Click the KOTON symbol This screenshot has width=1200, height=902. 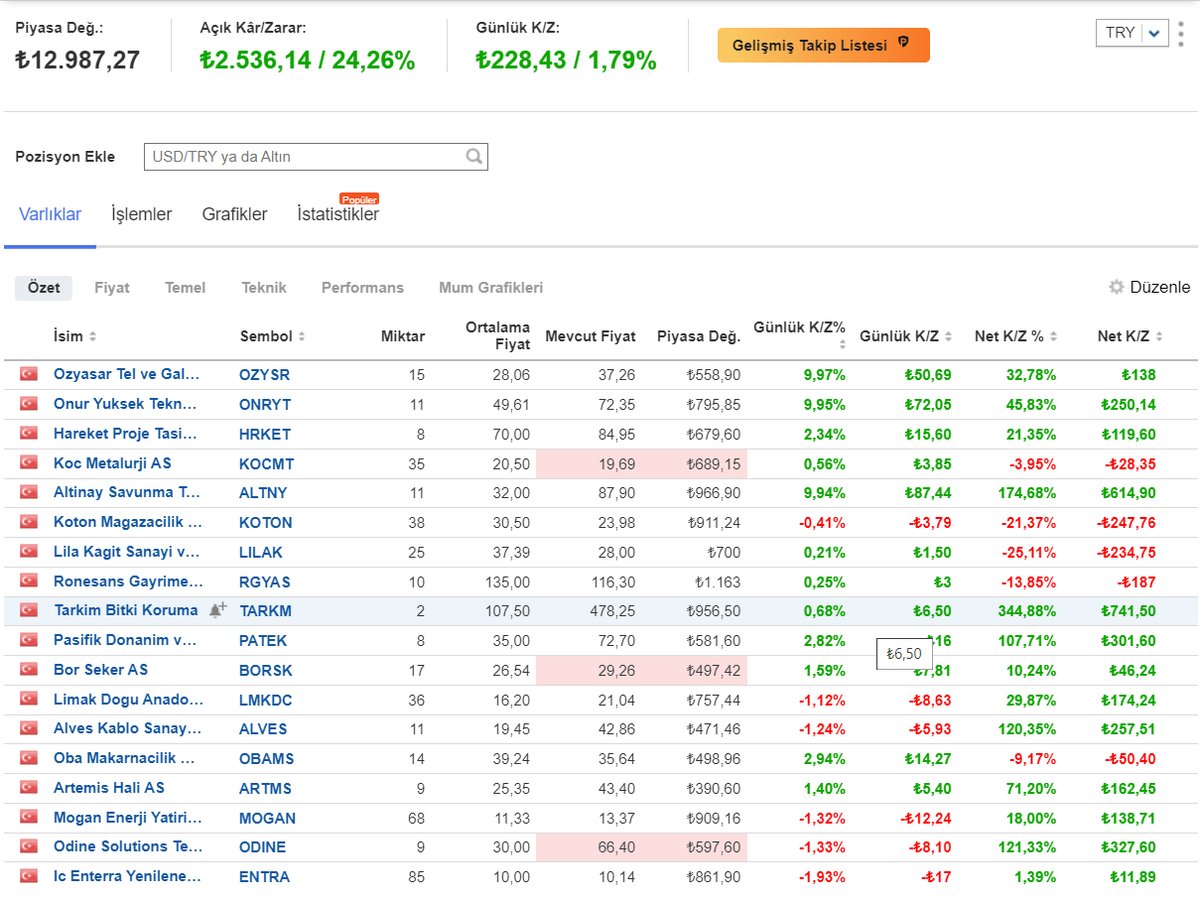coord(266,523)
